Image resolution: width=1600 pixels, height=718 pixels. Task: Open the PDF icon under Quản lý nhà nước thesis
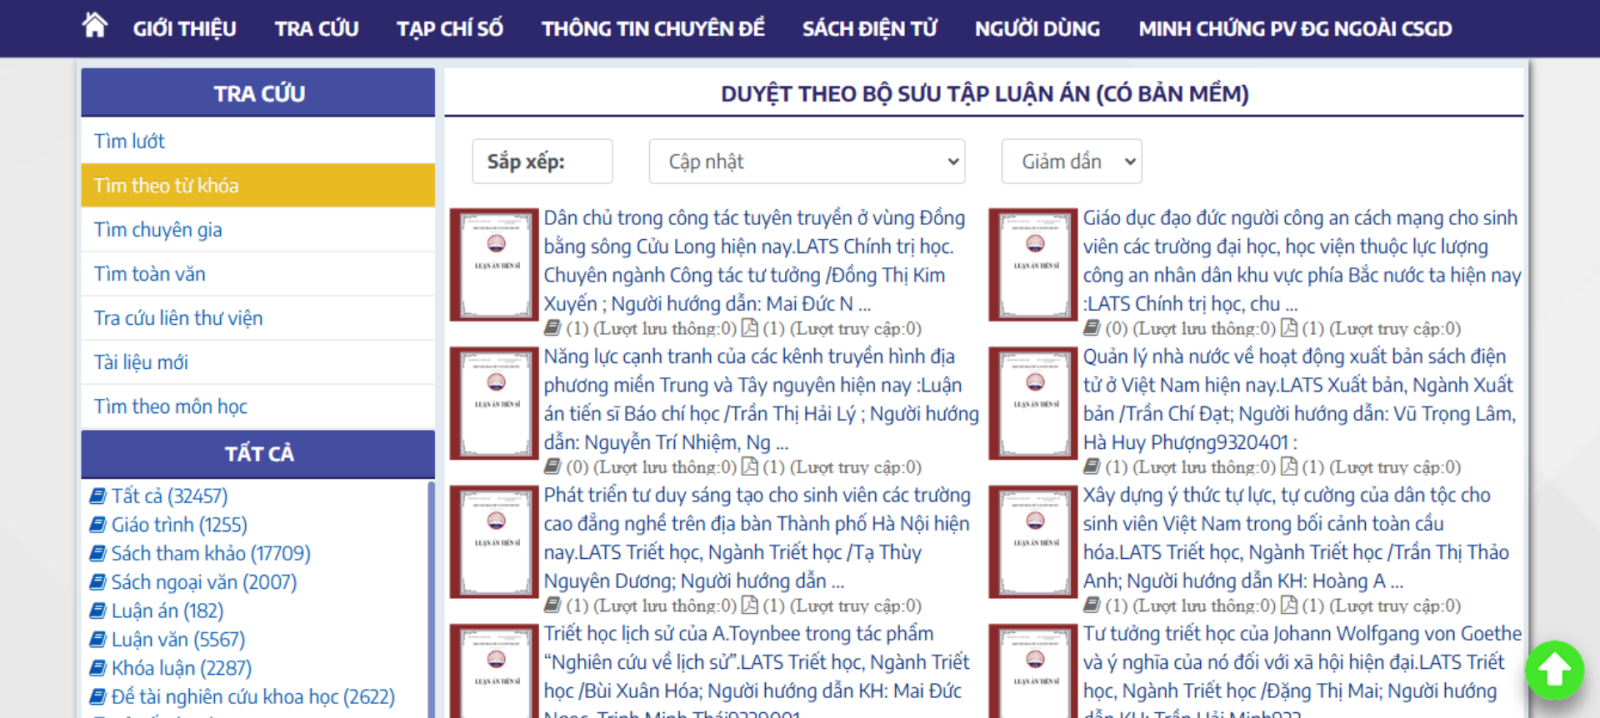(1289, 467)
